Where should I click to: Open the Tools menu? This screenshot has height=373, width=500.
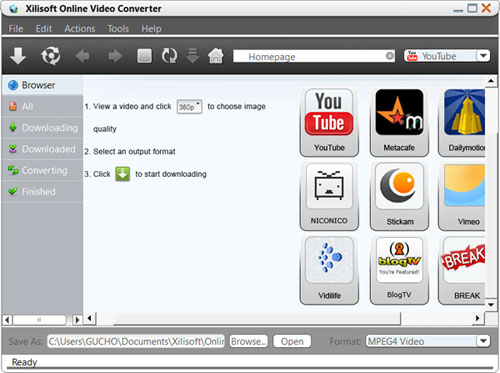point(118,29)
